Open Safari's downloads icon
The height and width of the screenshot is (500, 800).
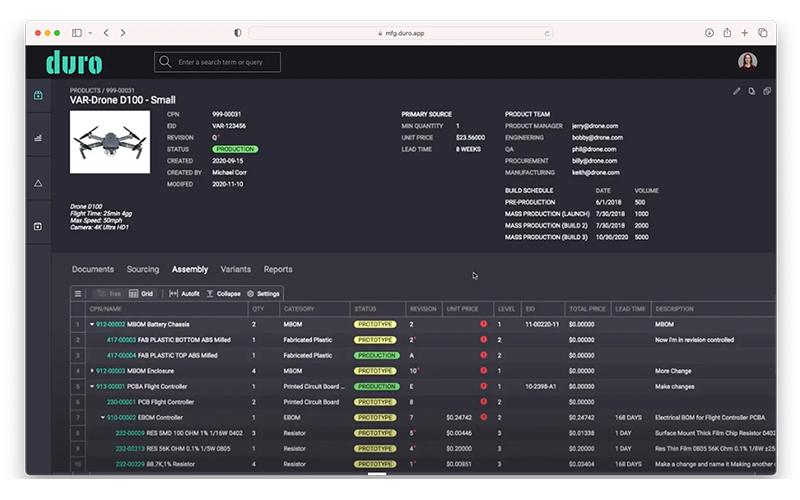pyautogui.click(x=709, y=33)
